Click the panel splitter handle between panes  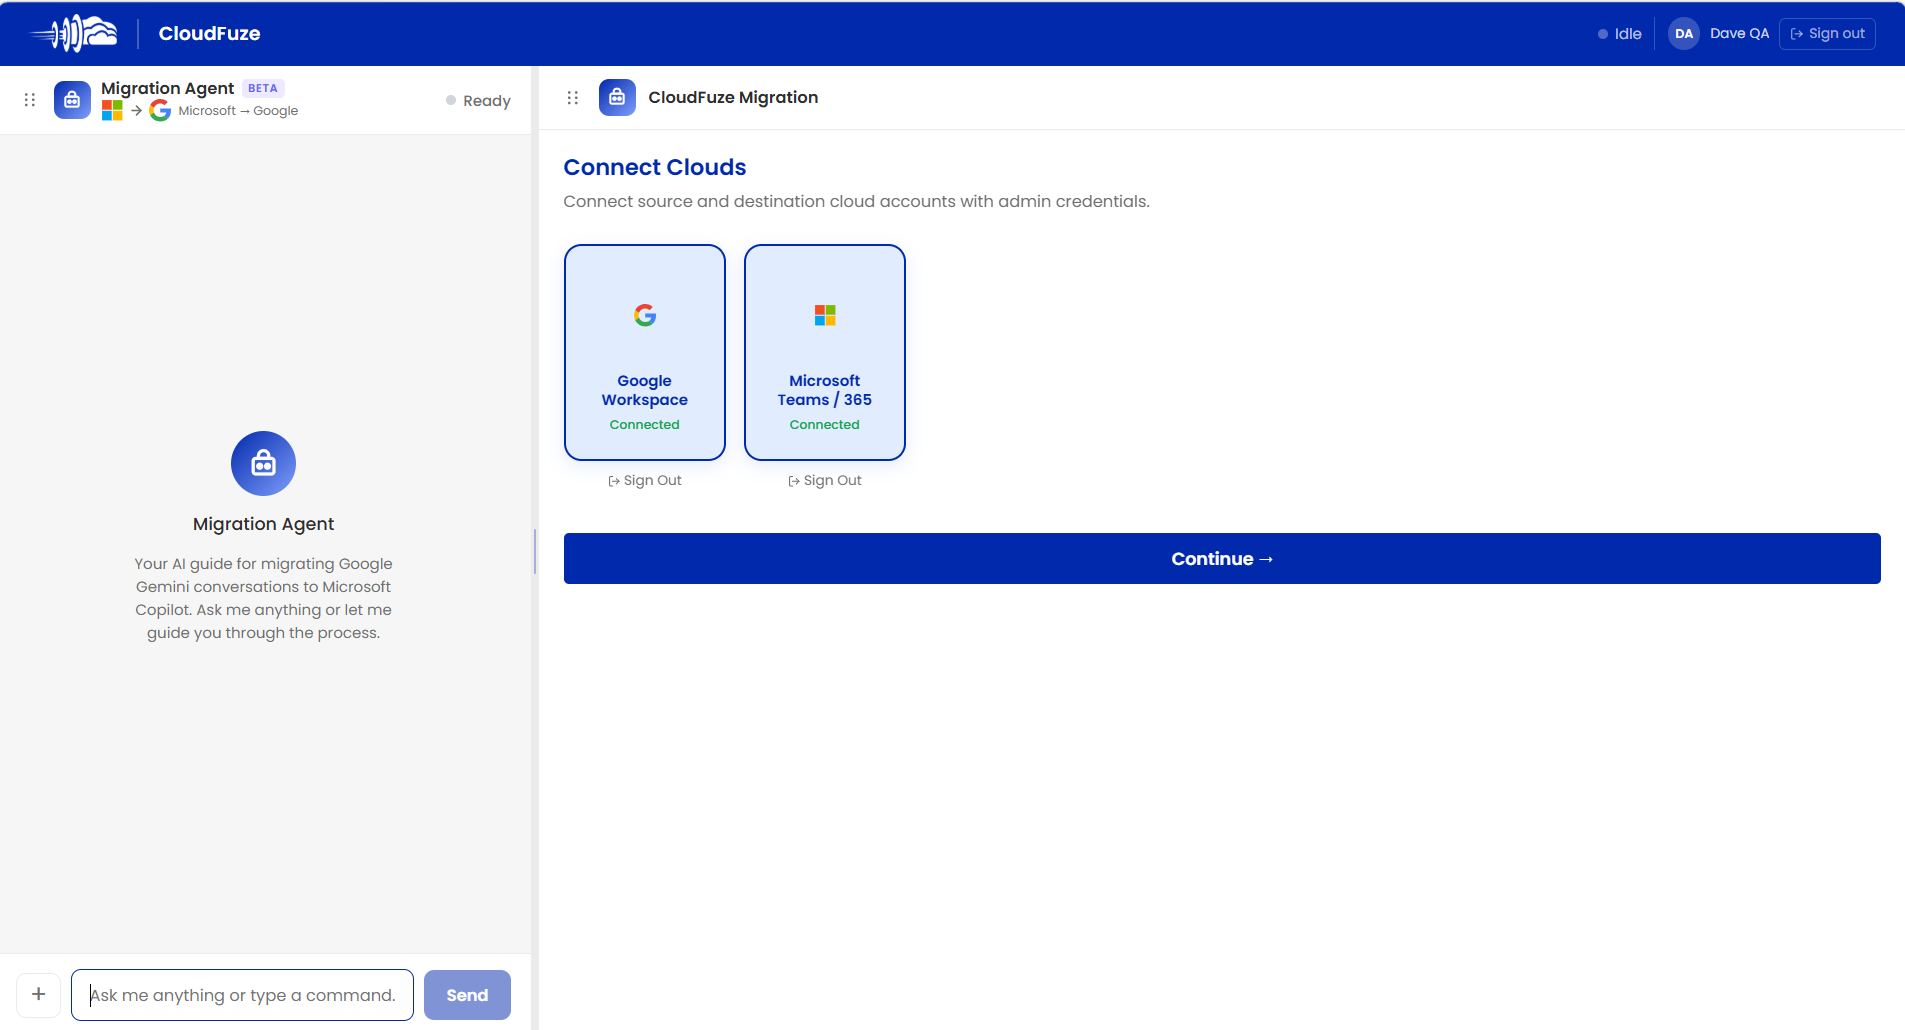click(x=535, y=551)
